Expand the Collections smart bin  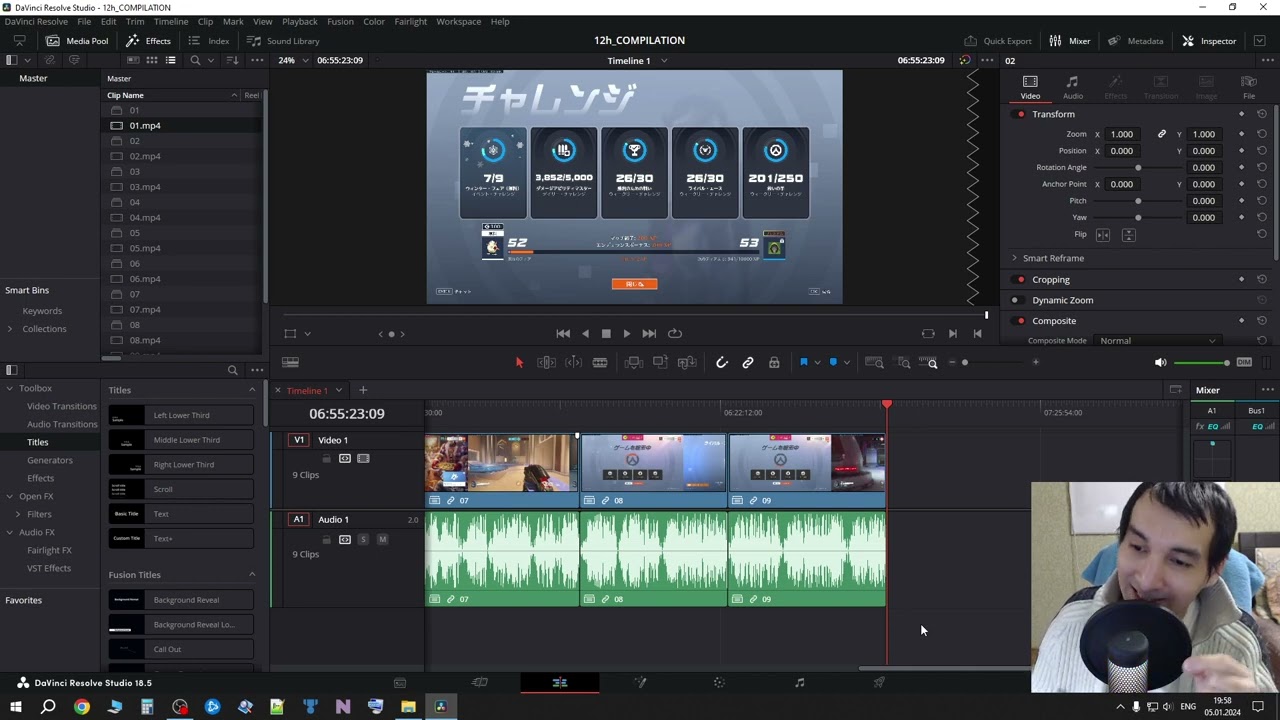coord(10,329)
